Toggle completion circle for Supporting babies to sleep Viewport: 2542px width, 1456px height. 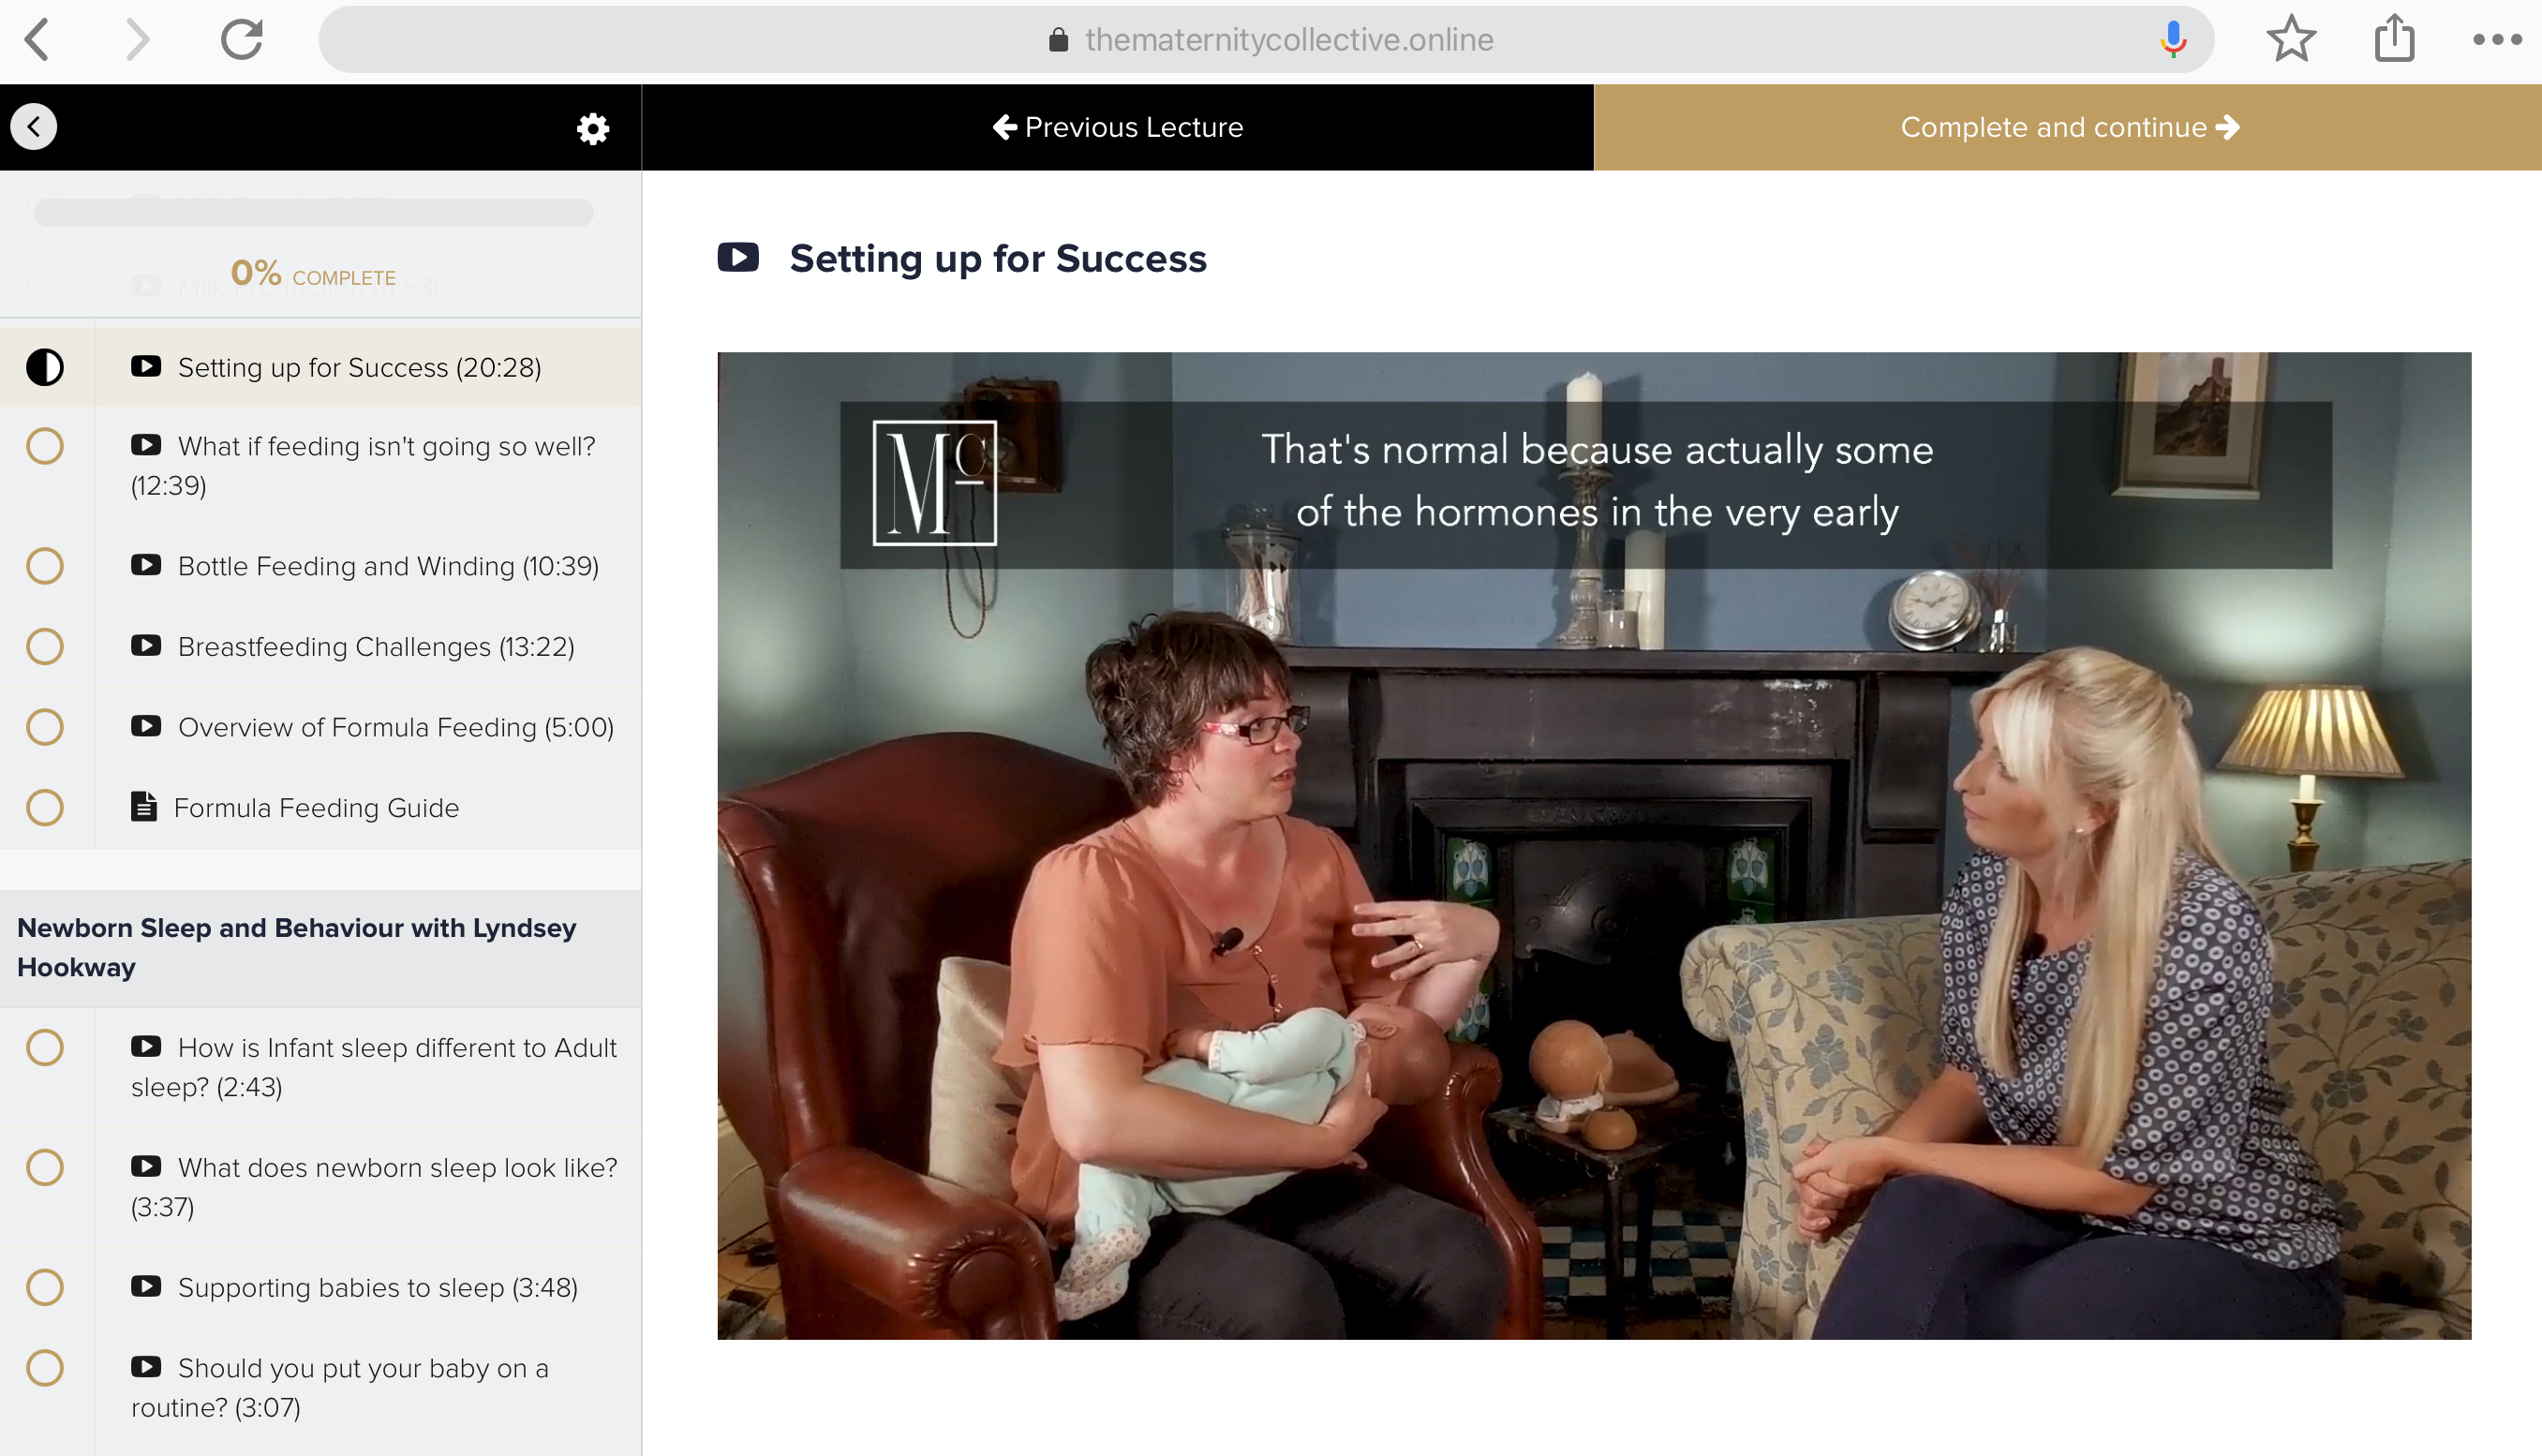pos(45,1288)
